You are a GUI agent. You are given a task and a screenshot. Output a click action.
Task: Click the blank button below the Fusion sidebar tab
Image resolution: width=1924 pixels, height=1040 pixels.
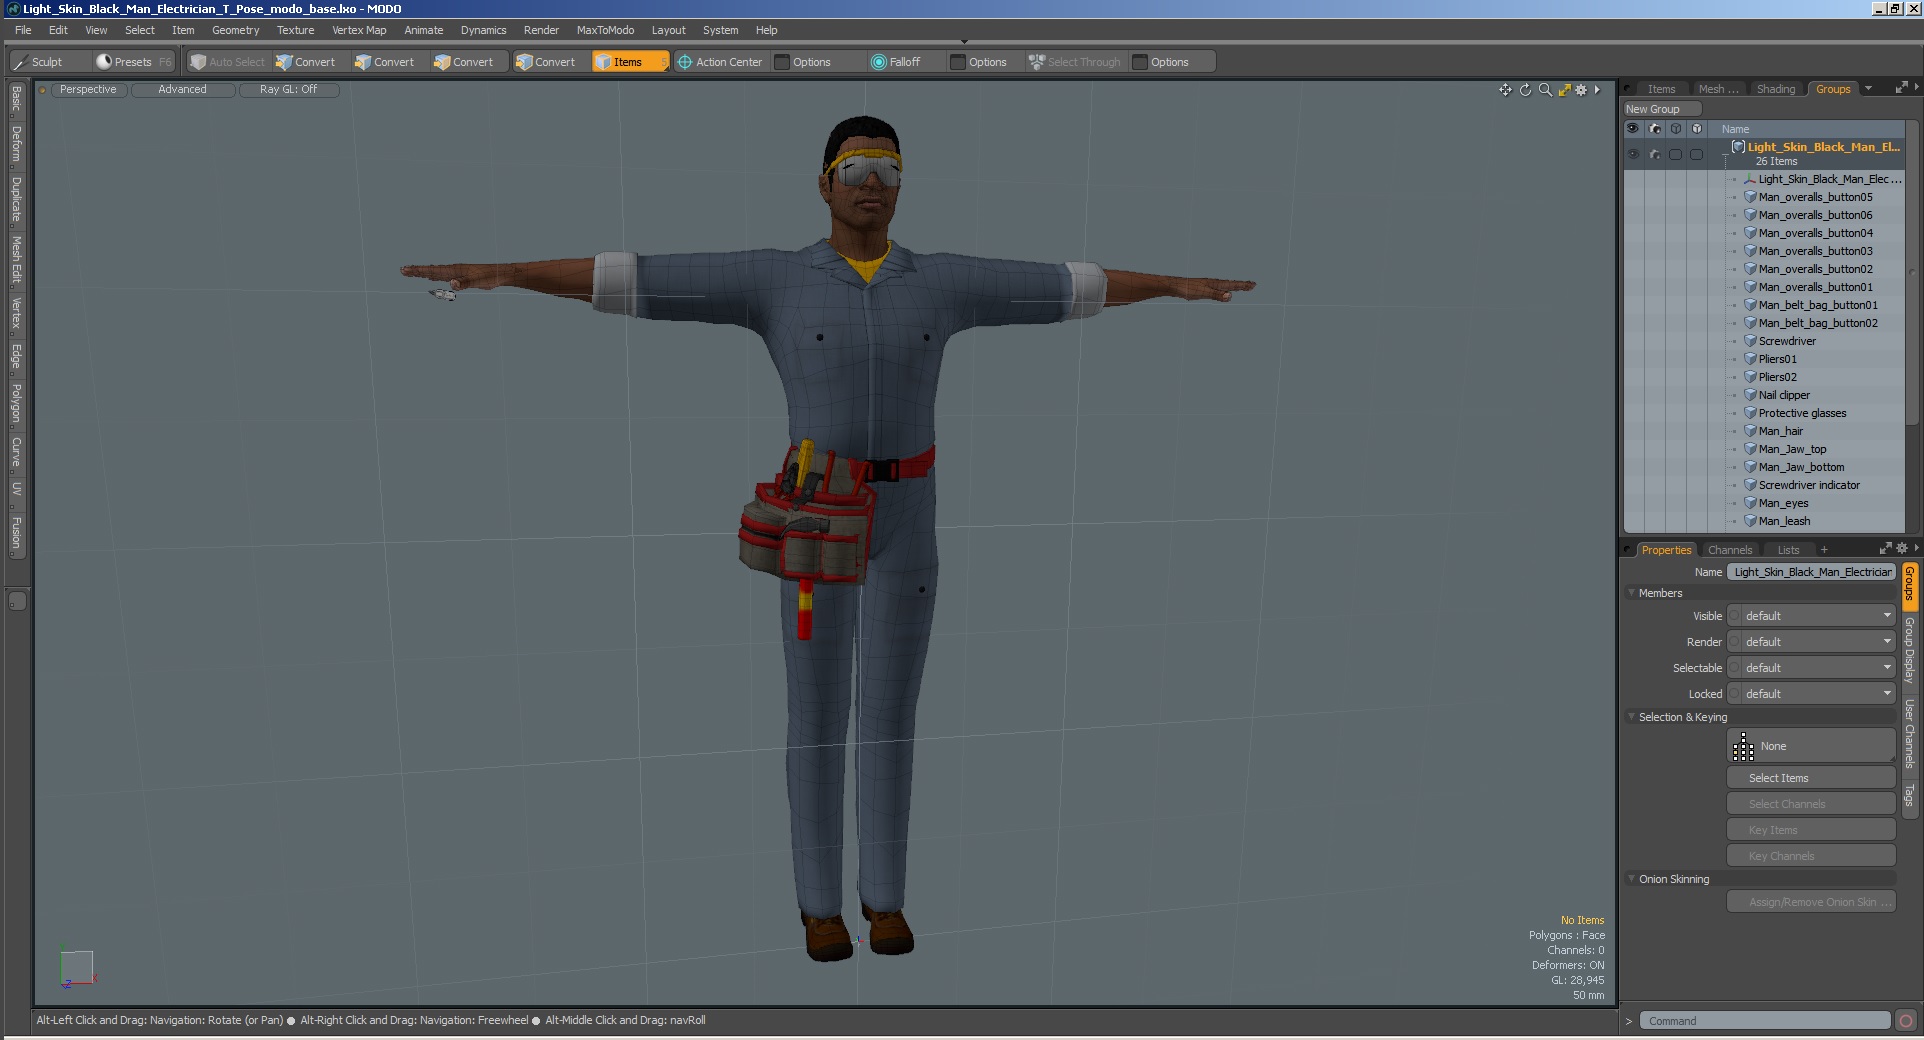coord(17,601)
